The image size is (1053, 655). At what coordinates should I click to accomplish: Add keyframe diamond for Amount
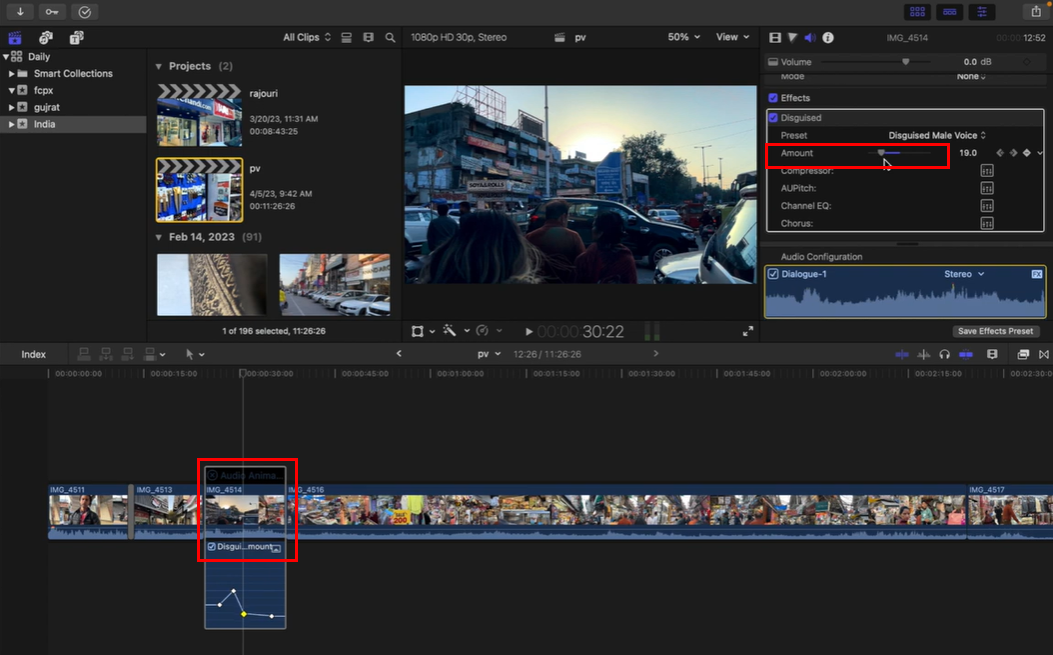1026,153
